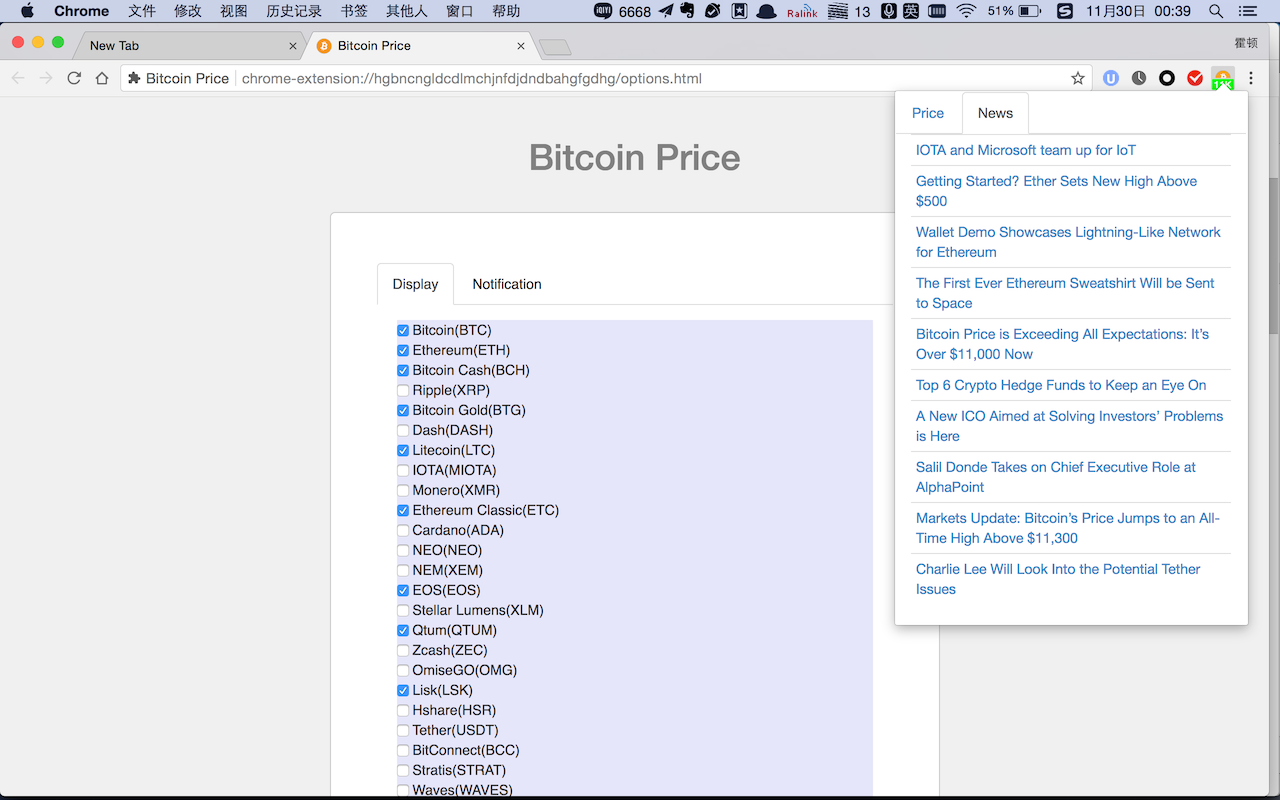
Task: Click the puzzle-piece extension icon in address bar
Action: tap(134, 78)
